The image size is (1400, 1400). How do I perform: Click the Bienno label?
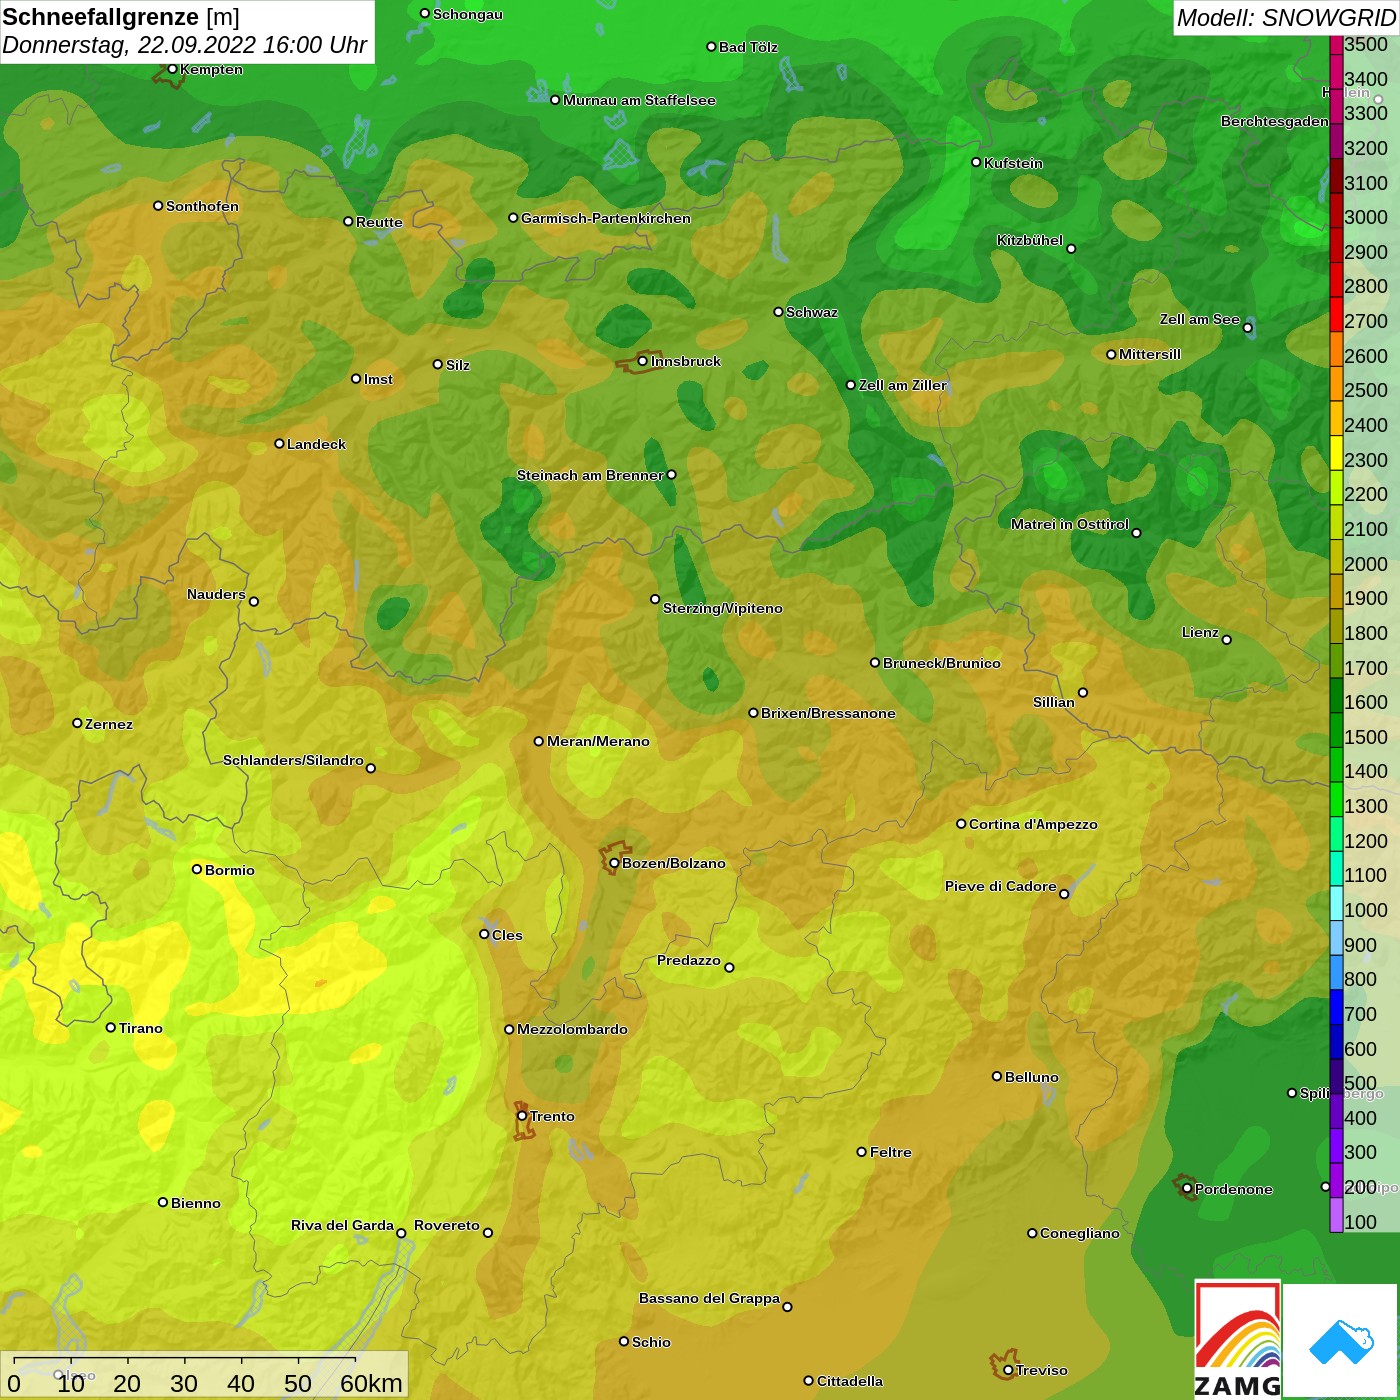[196, 1203]
